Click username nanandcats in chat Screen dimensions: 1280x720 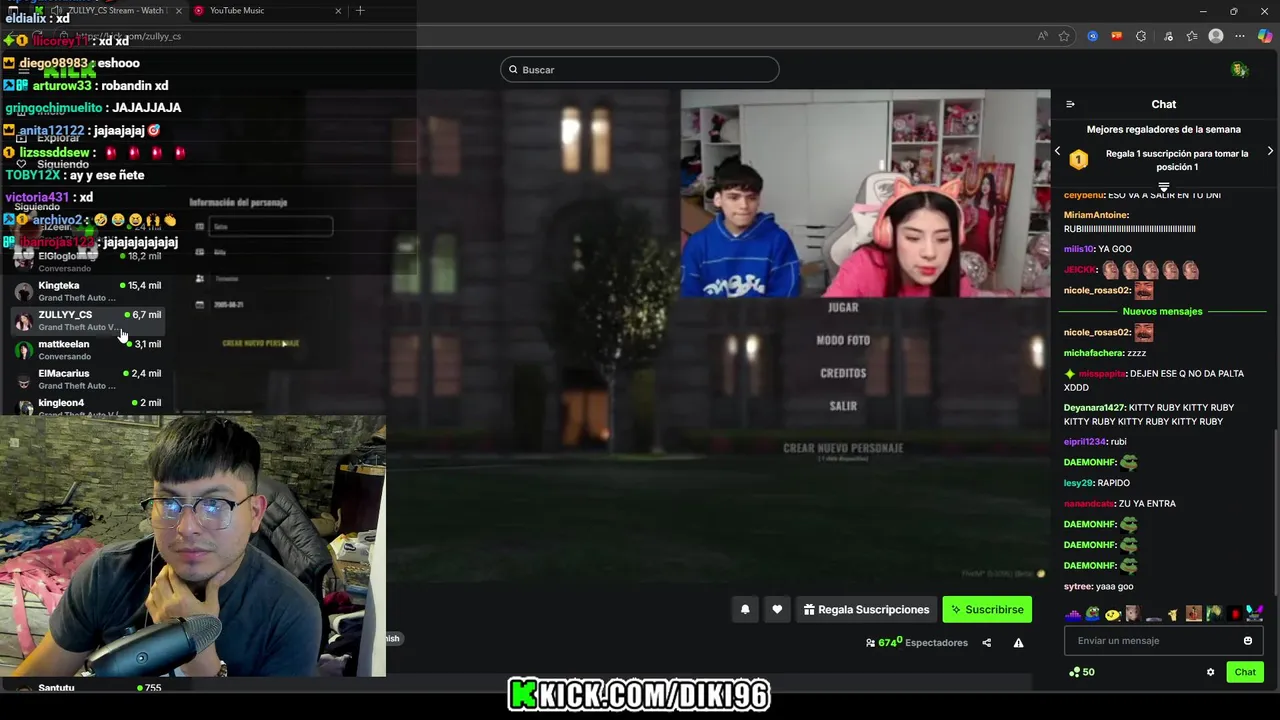(1089, 504)
